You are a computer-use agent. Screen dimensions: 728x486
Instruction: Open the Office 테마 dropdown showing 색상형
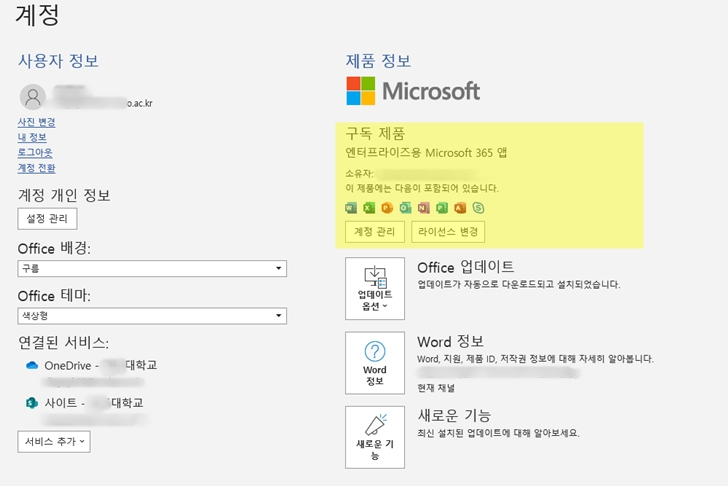tap(152, 316)
